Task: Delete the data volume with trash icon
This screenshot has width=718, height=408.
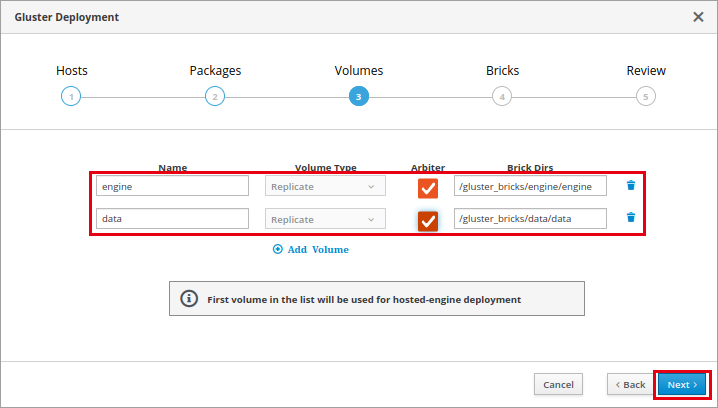Action: coord(631,217)
